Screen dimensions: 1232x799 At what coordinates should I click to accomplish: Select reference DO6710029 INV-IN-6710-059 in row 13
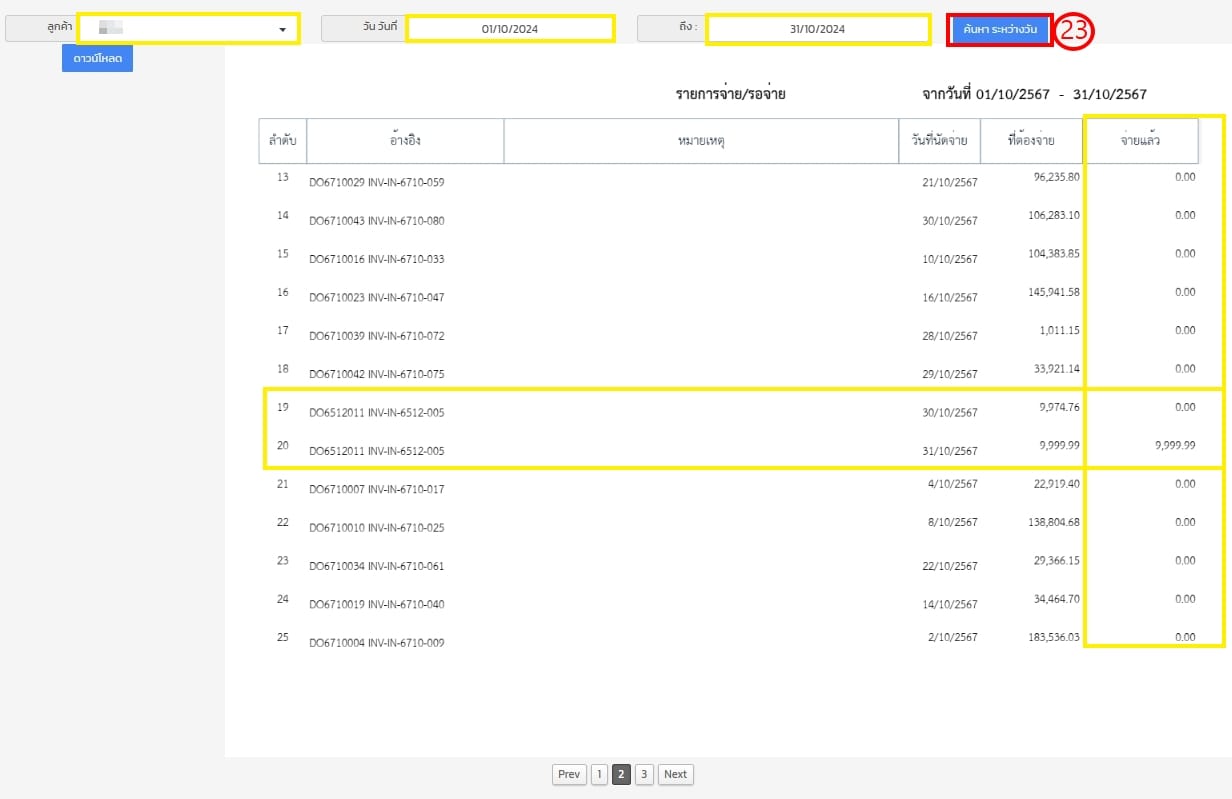pos(376,182)
